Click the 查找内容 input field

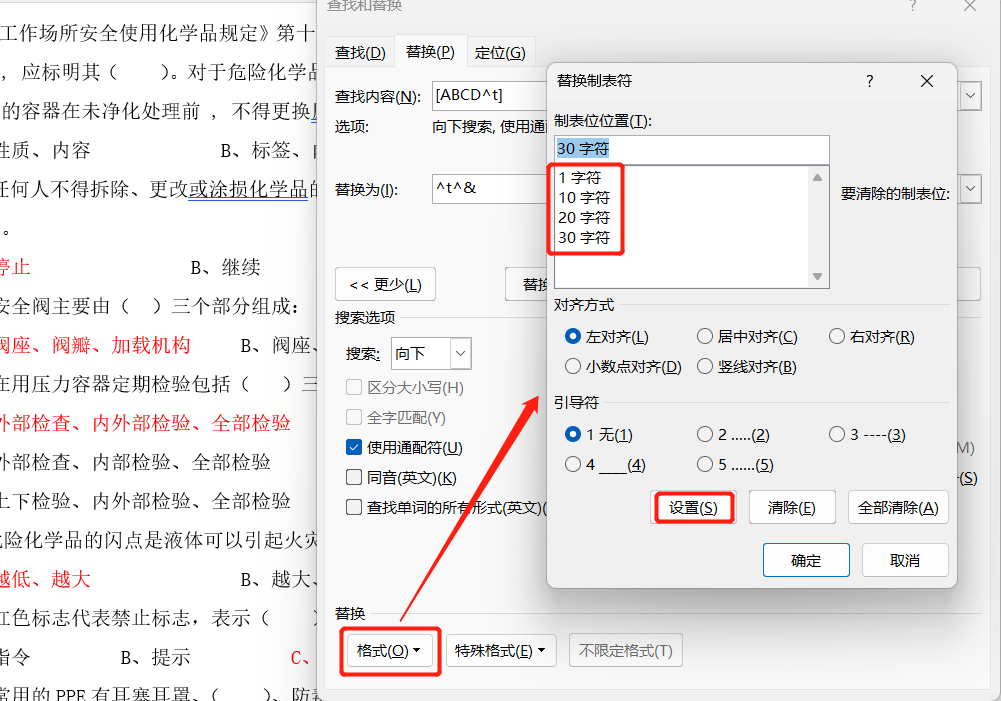pos(489,96)
